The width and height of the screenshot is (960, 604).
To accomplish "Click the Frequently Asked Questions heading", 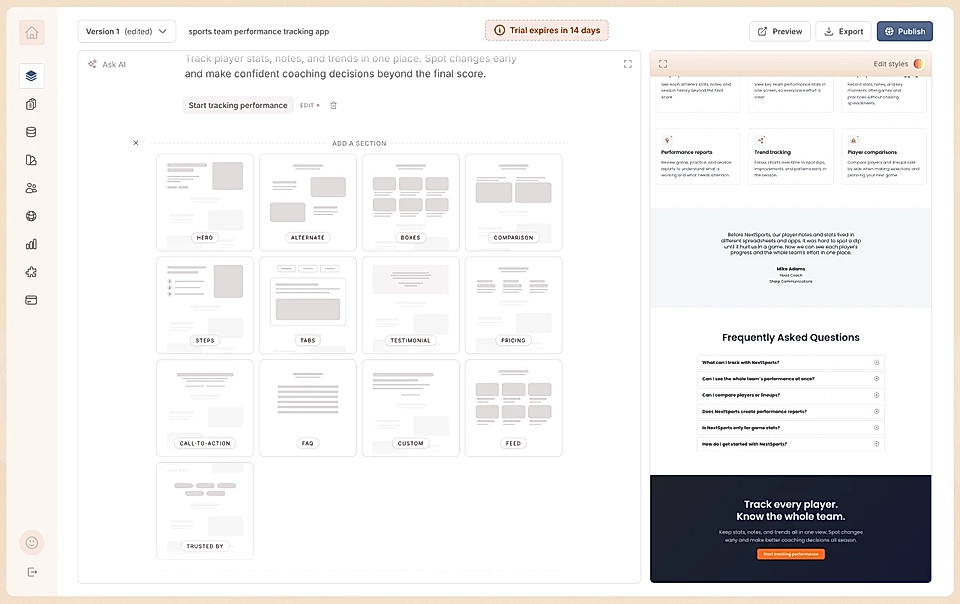I will point(790,337).
